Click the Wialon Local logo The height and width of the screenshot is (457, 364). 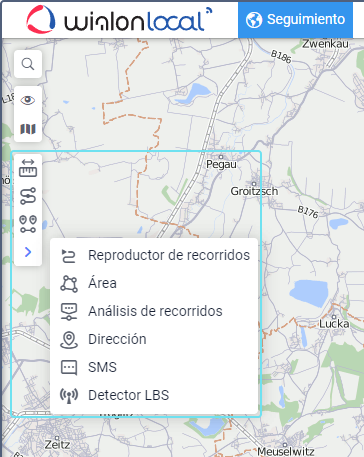119,19
